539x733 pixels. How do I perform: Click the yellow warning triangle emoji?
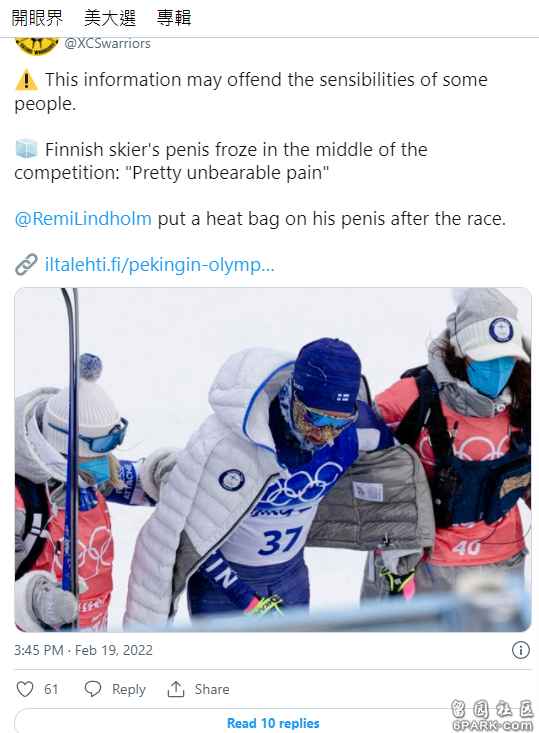point(26,80)
